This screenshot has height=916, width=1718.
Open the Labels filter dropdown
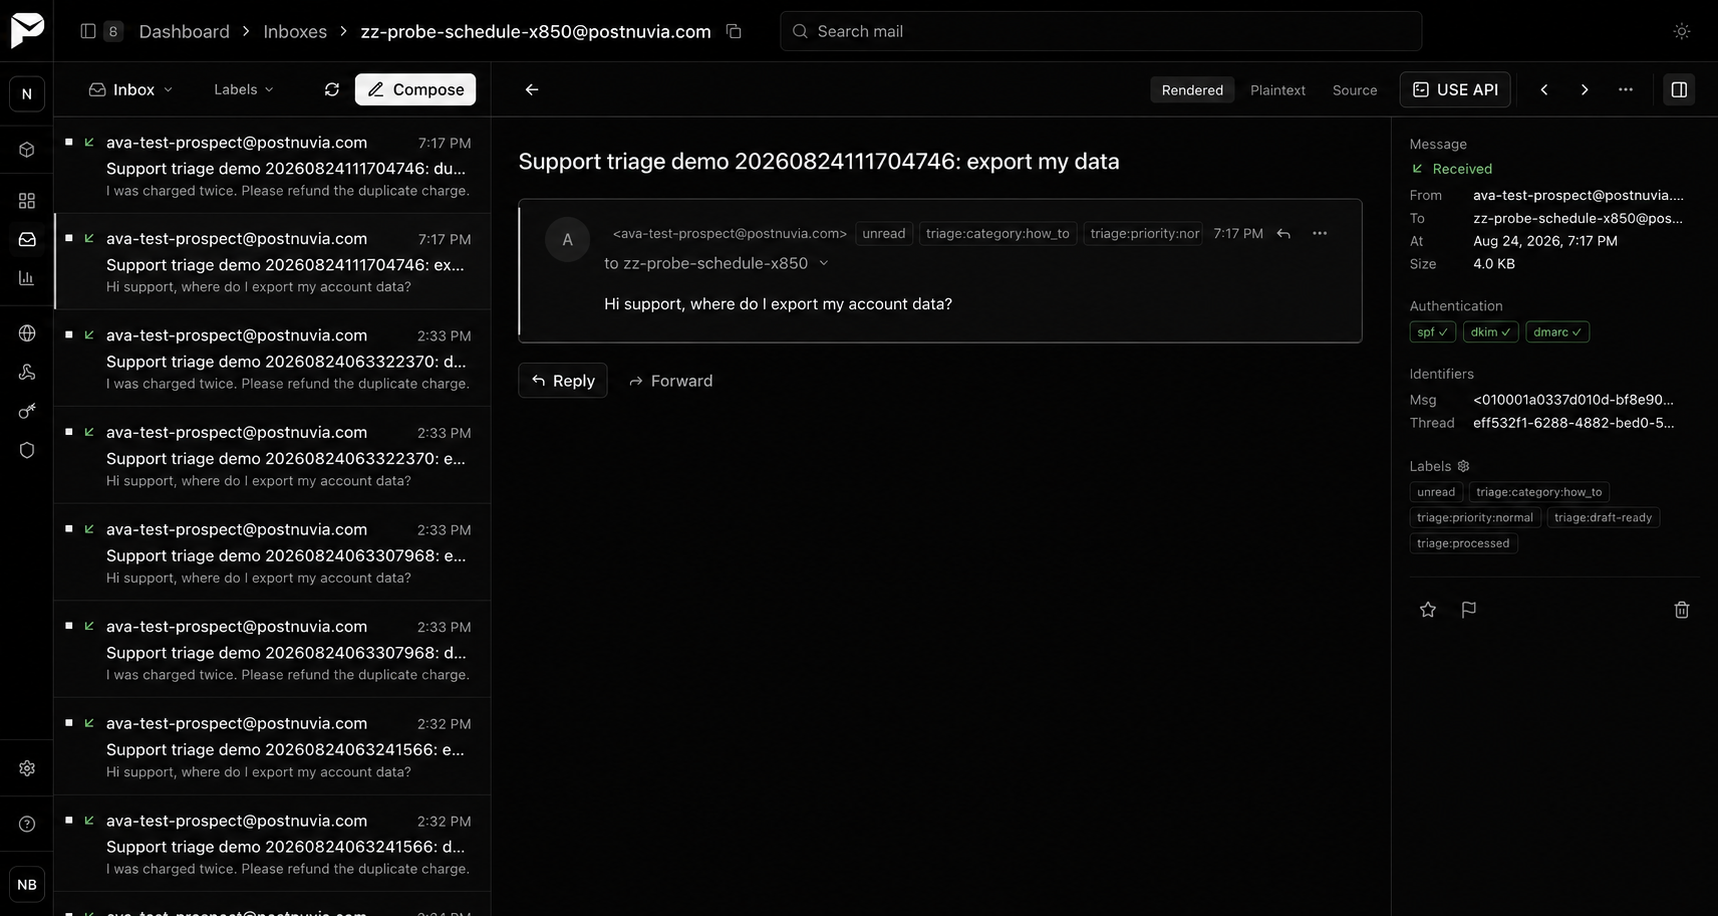tap(244, 89)
